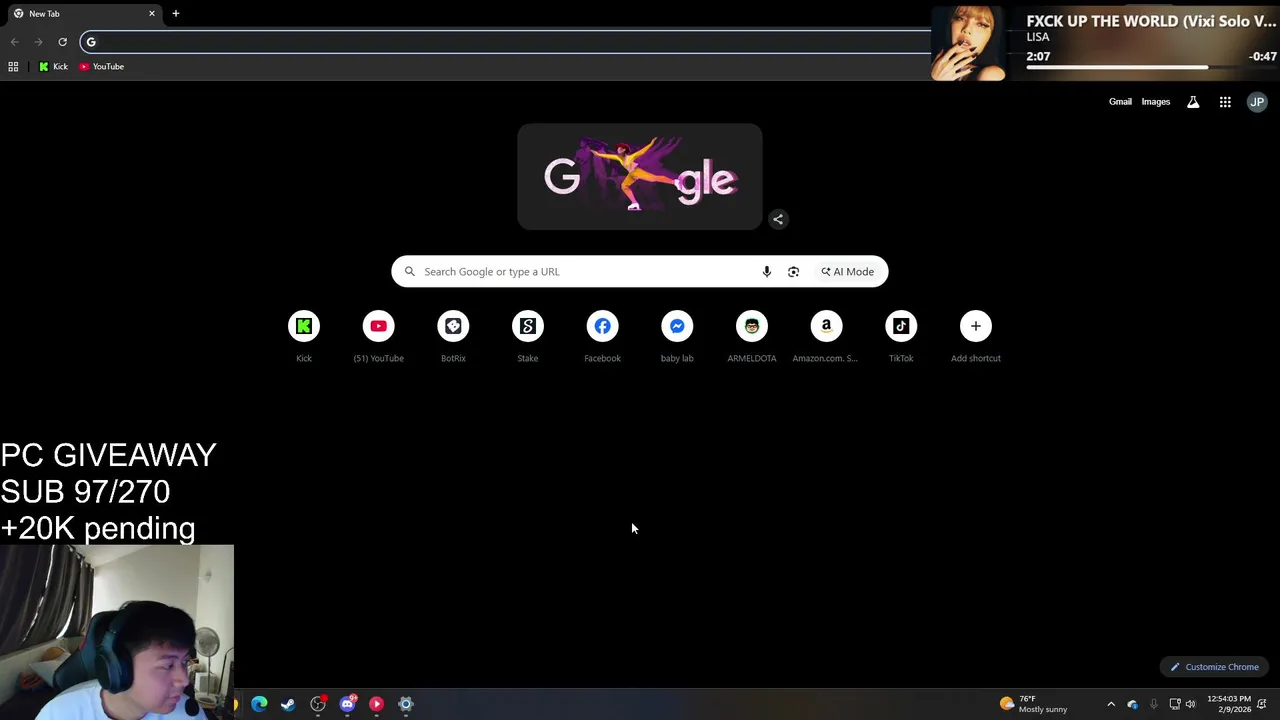Click the Chrome address bar
1280x720 pixels.
tap(505, 41)
